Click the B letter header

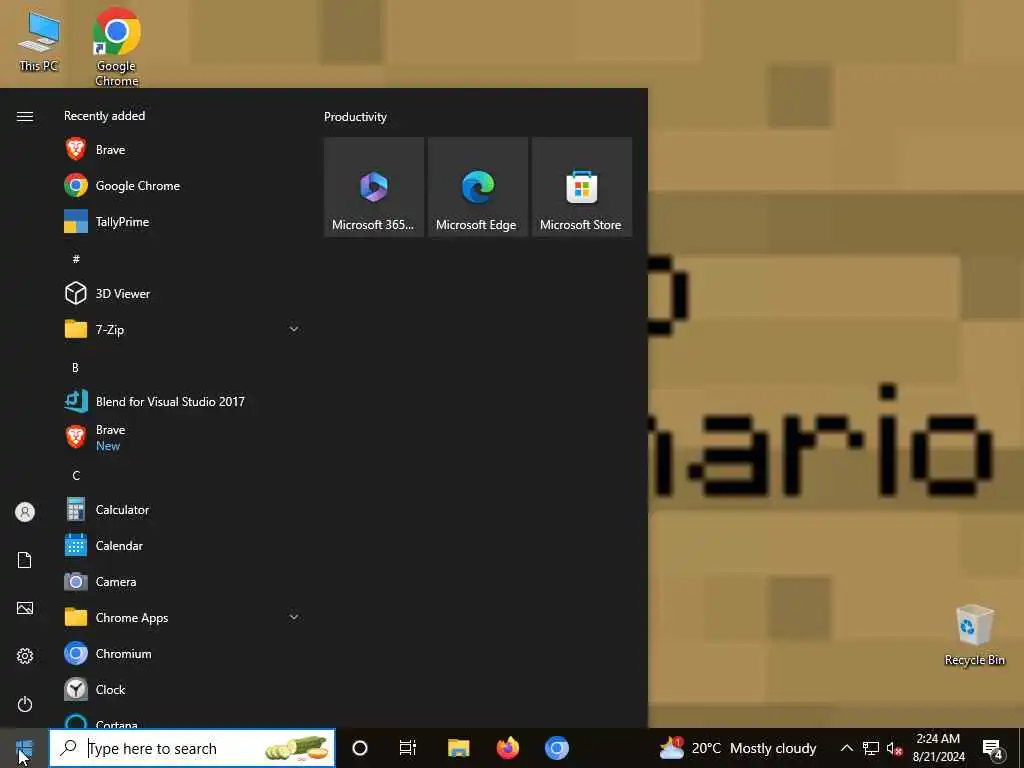[75, 368]
